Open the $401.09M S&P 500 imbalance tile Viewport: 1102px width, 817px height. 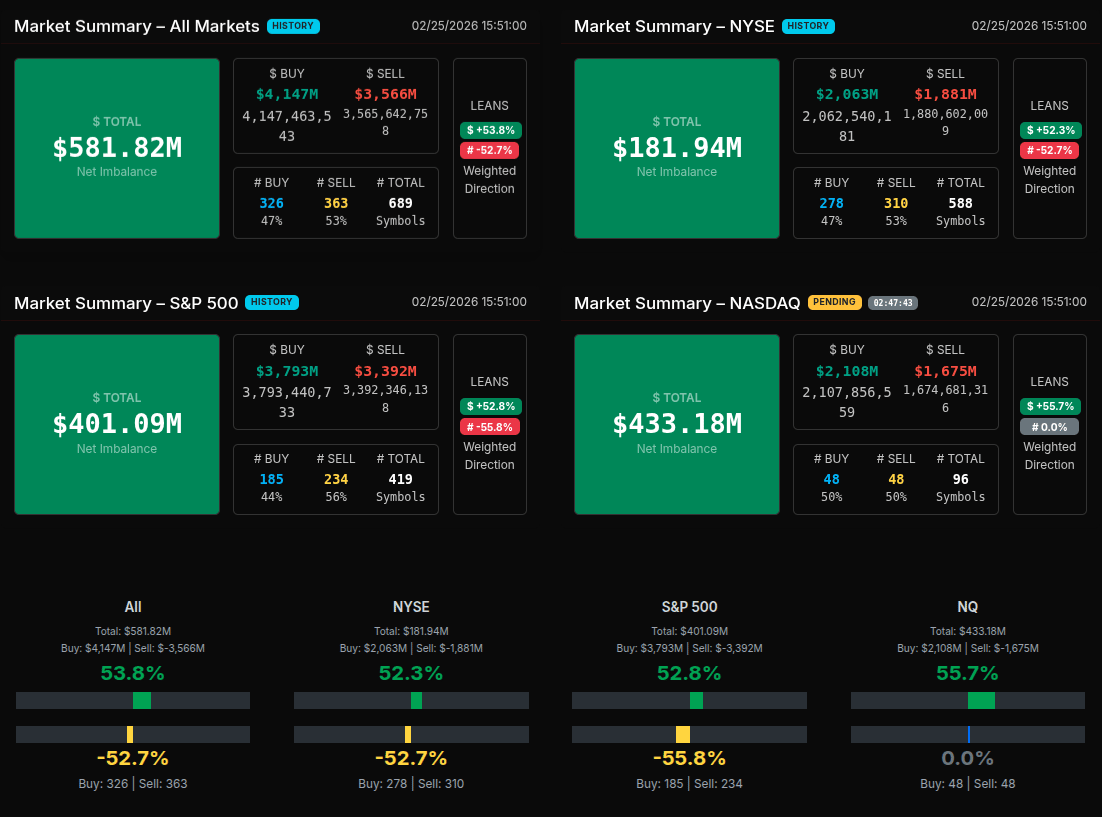point(117,424)
